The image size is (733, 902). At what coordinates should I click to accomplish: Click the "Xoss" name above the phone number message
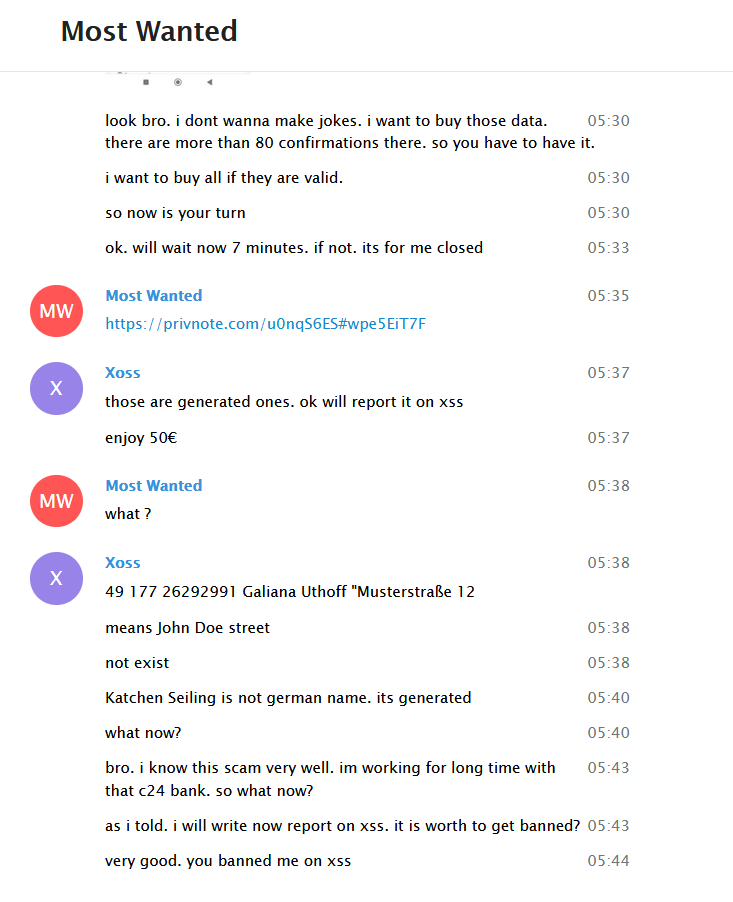tap(123, 563)
